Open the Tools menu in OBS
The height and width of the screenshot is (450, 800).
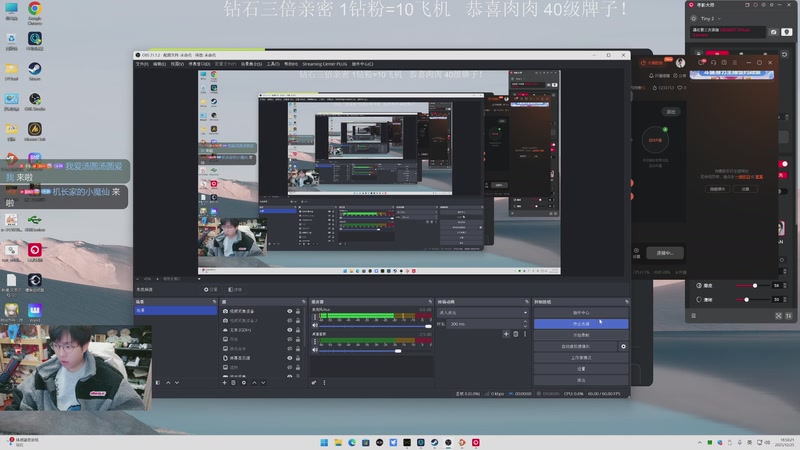273,64
